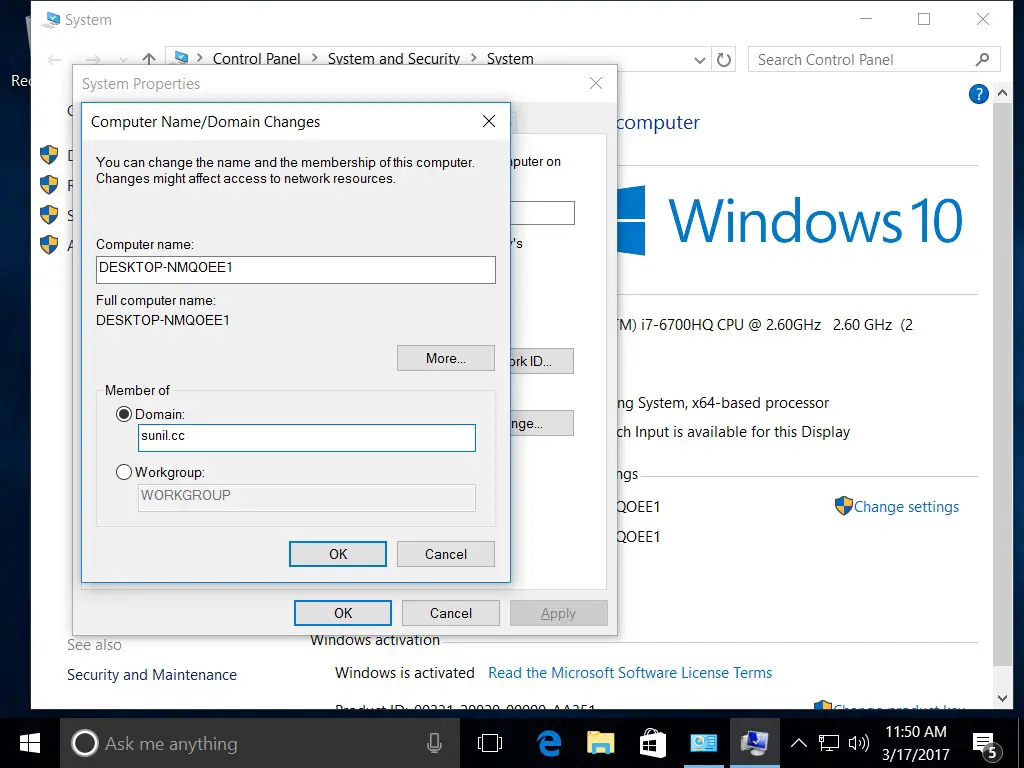
Task: Open Change settings link in System window
Action: point(906,507)
